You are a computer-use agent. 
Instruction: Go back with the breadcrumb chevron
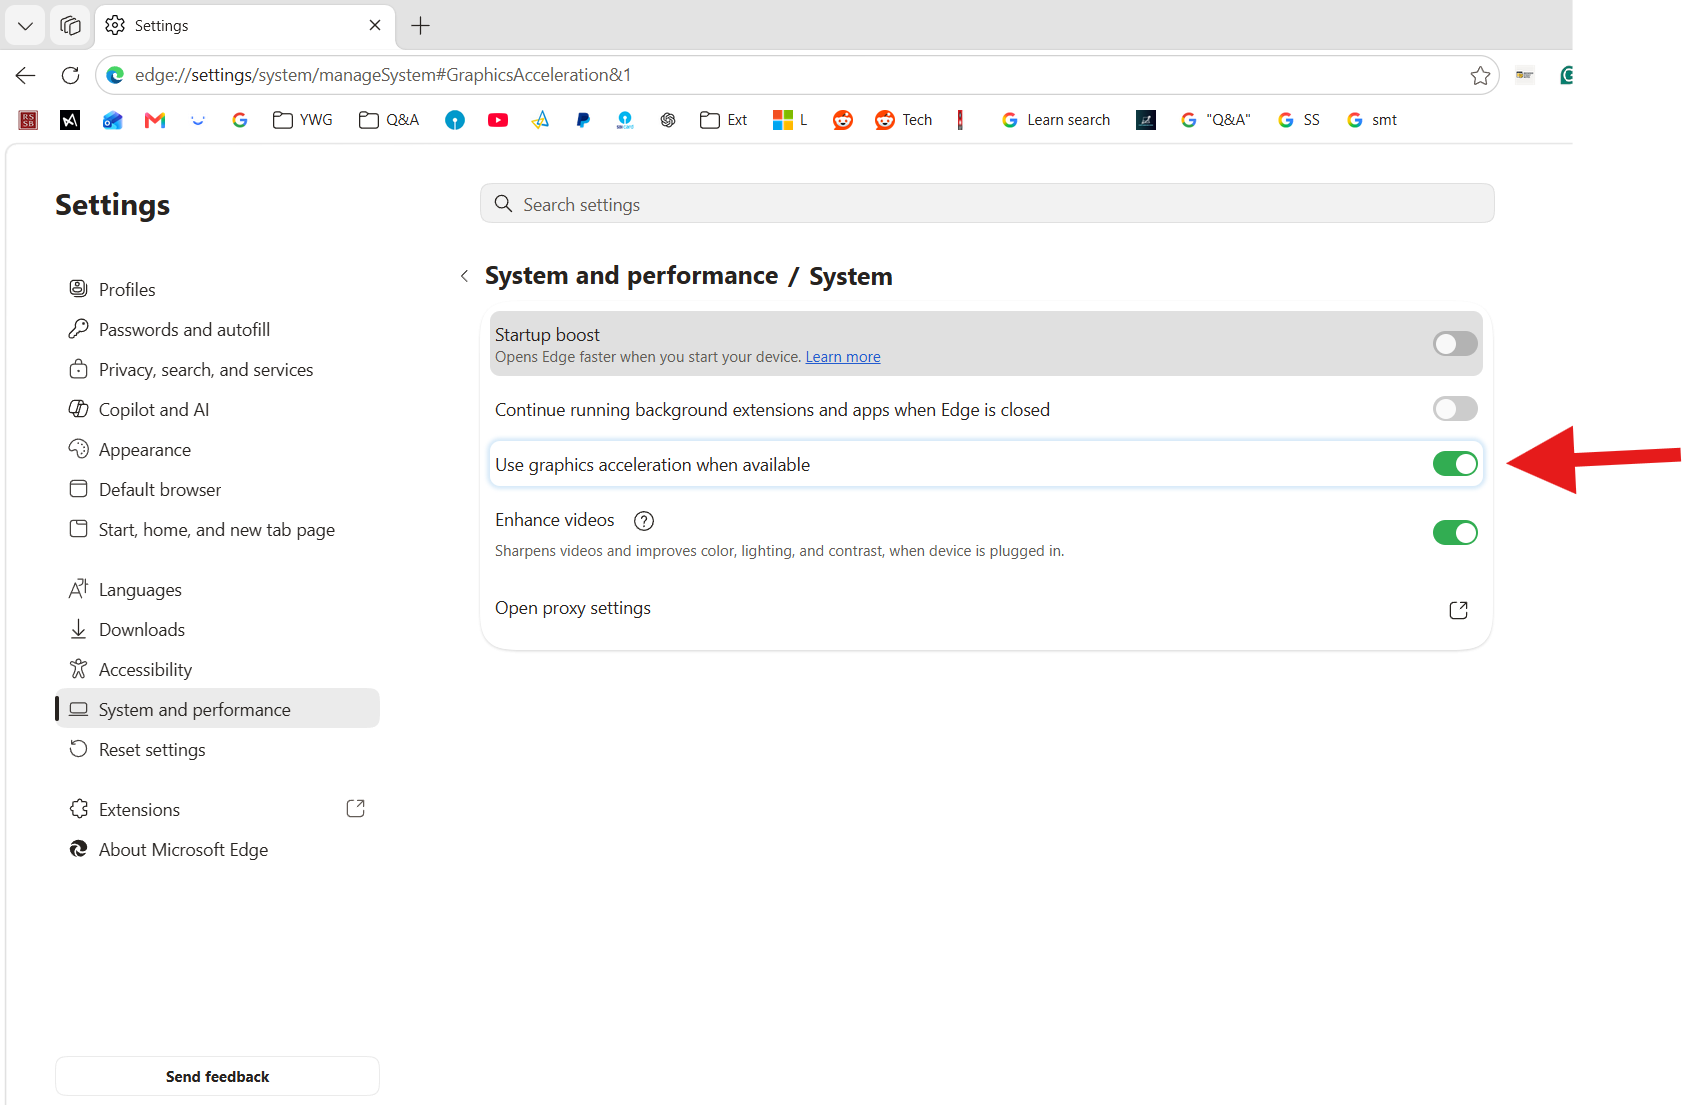click(x=464, y=276)
